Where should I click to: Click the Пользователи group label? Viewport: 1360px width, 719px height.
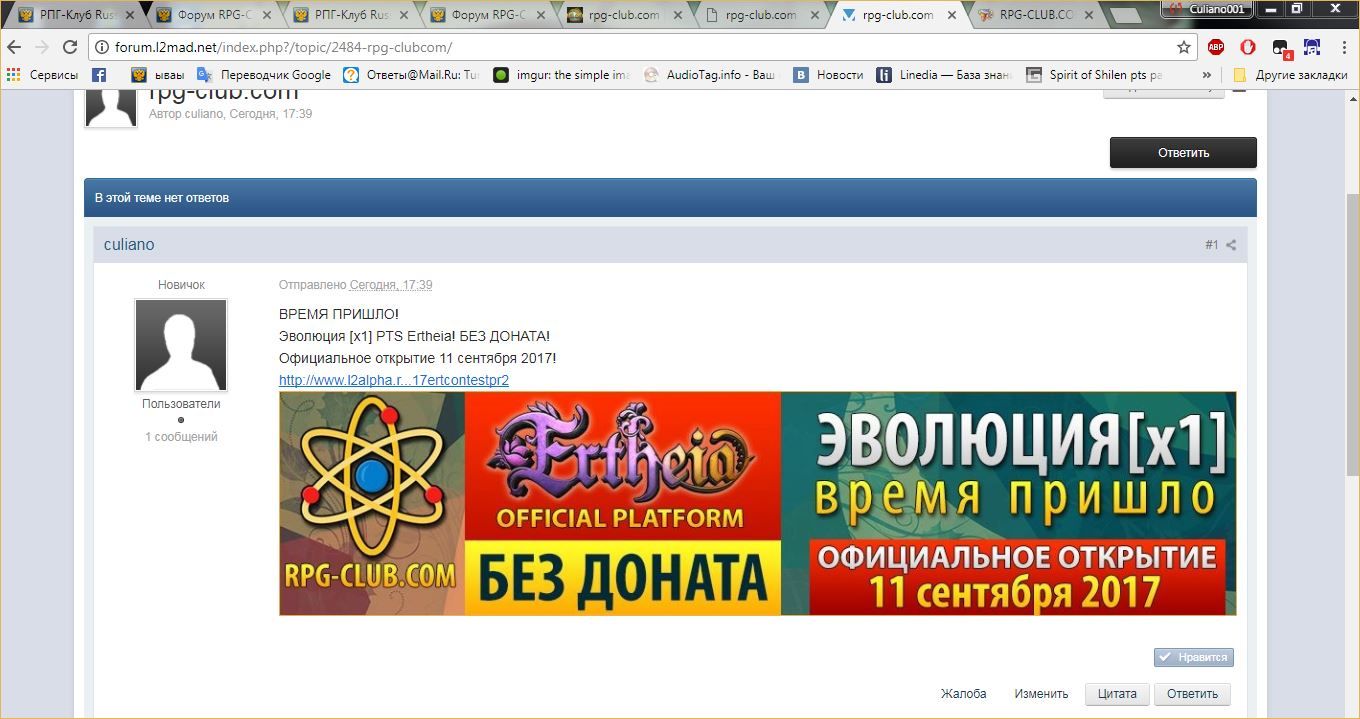point(181,404)
